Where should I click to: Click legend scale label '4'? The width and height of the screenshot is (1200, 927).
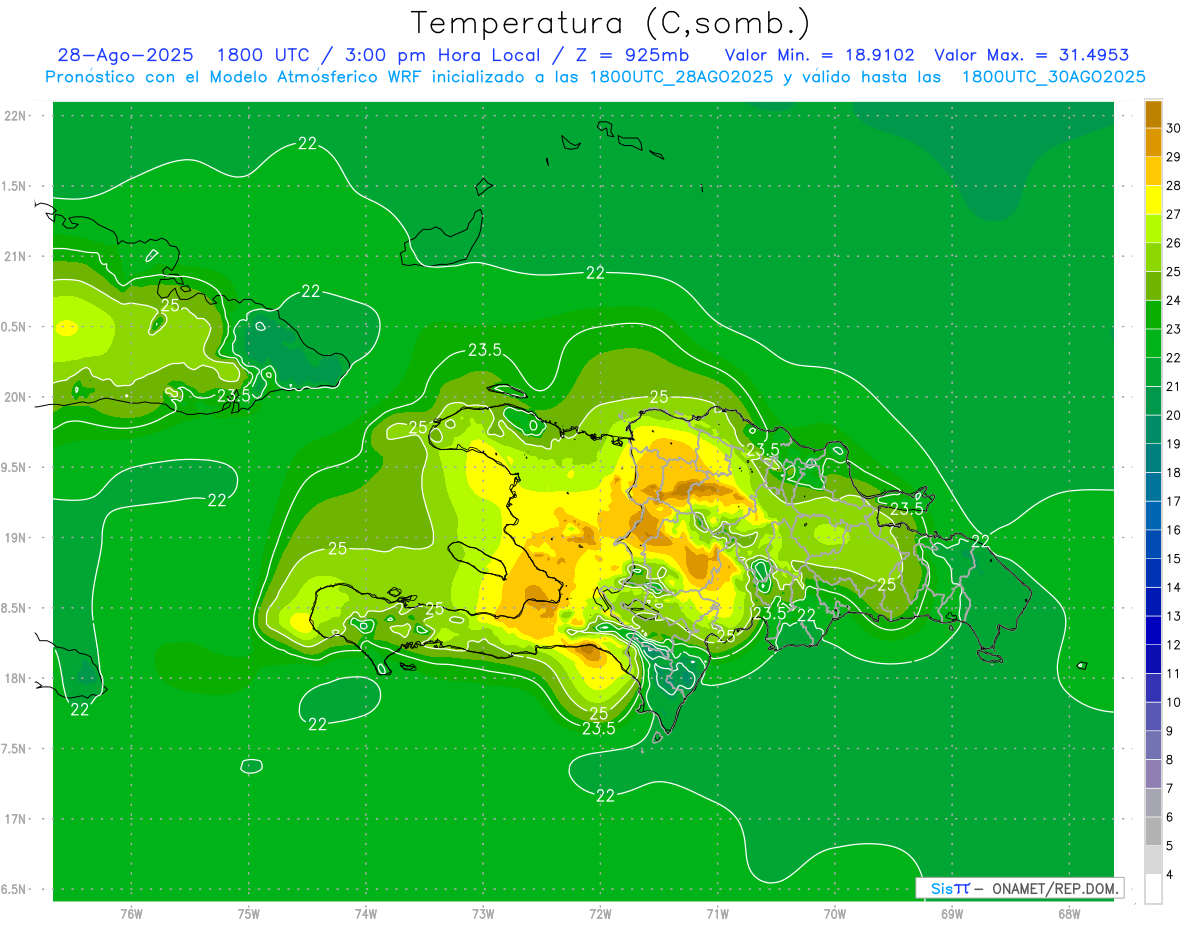[x=1171, y=875]
